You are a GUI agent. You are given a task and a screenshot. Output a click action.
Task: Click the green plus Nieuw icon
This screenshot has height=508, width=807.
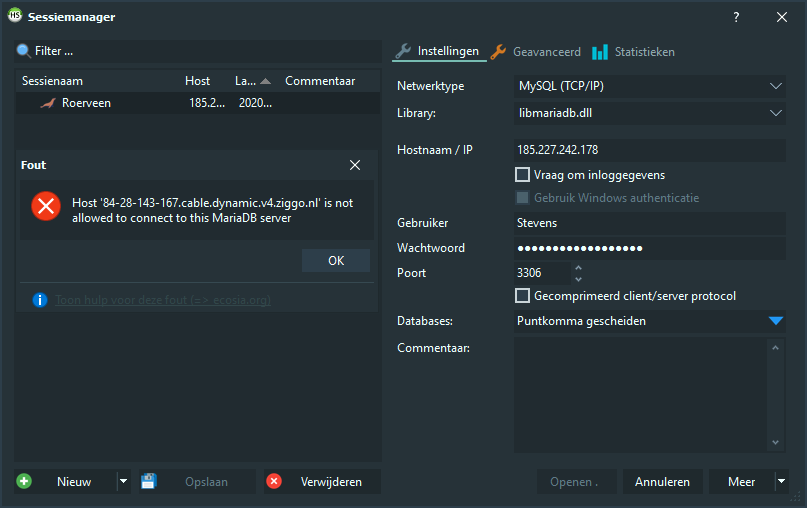tap(25, 481)
